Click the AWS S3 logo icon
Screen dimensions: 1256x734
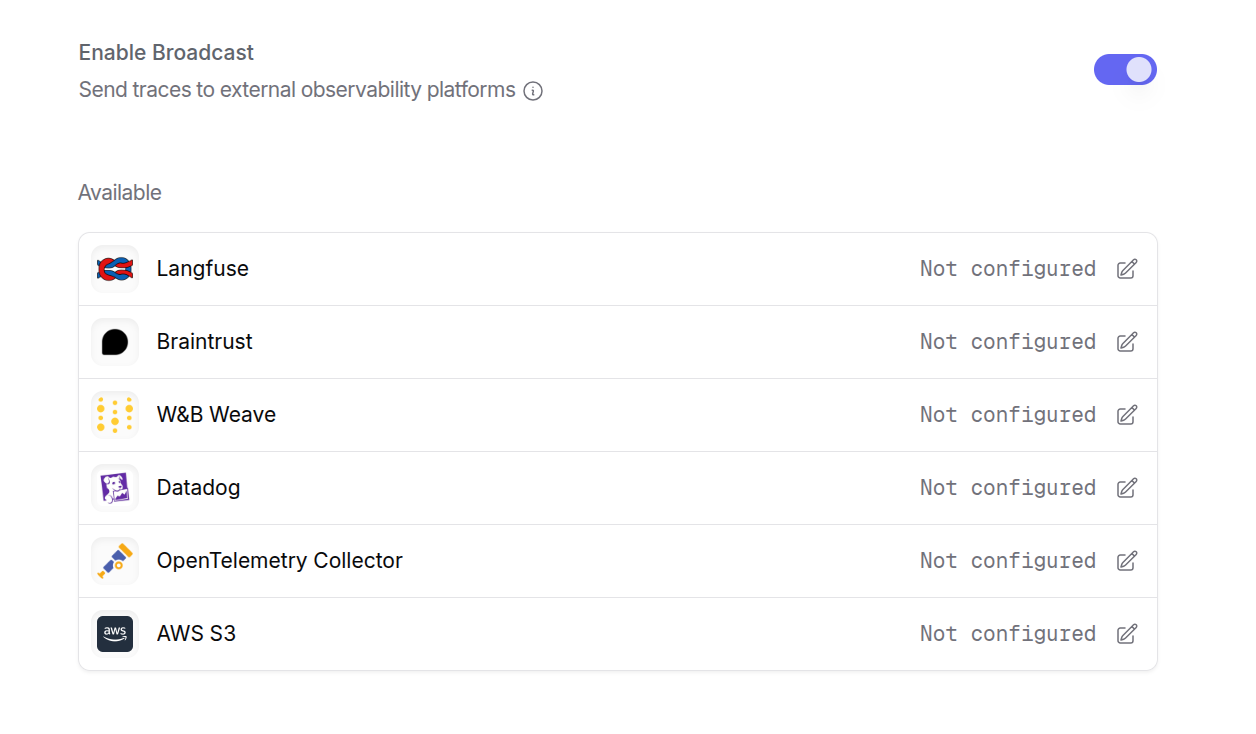tap(115, 634)
